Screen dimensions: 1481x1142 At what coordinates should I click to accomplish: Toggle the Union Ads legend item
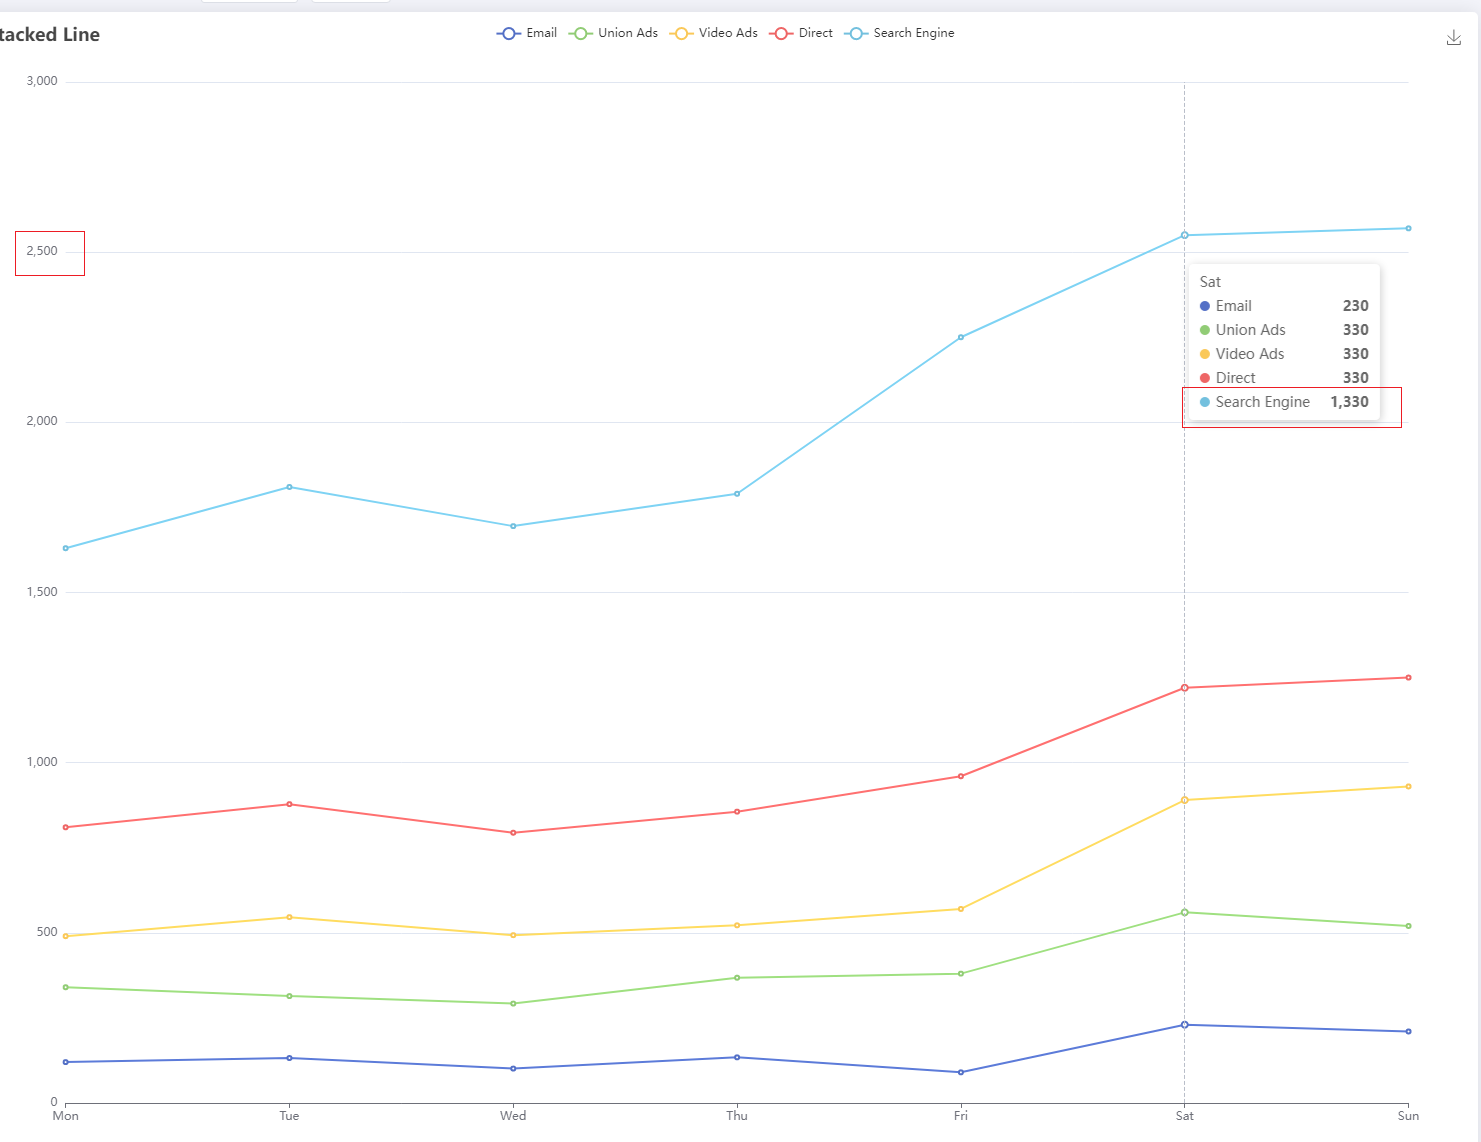613,33
